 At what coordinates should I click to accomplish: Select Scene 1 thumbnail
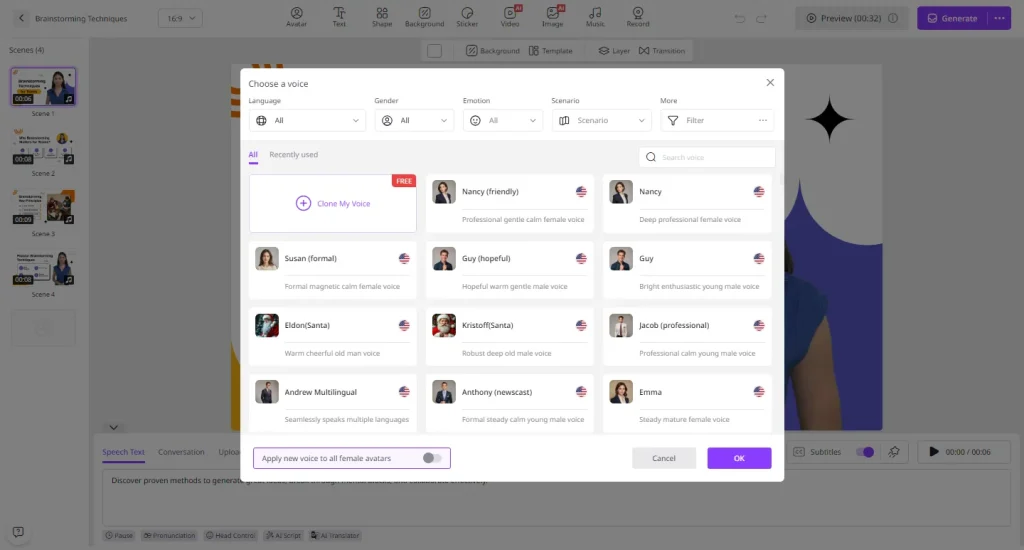(x=43, y=86)
